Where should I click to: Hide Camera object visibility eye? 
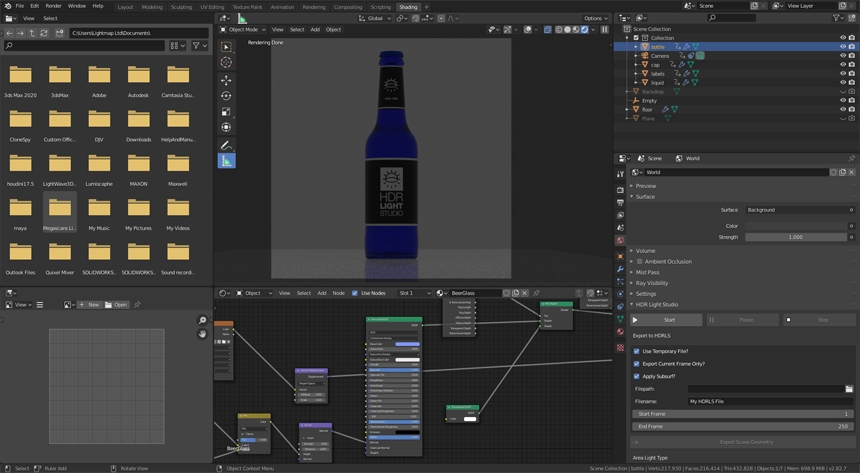[843, 55]
